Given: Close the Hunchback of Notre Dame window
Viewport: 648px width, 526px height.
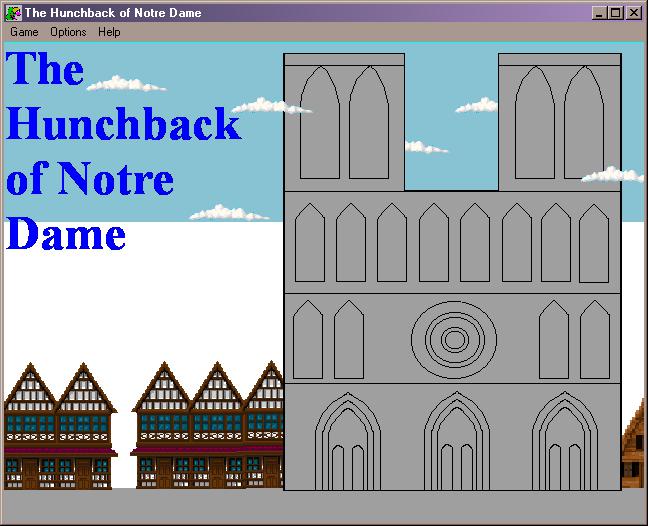Looking at the screenshot, I should (x=634, y=13).
